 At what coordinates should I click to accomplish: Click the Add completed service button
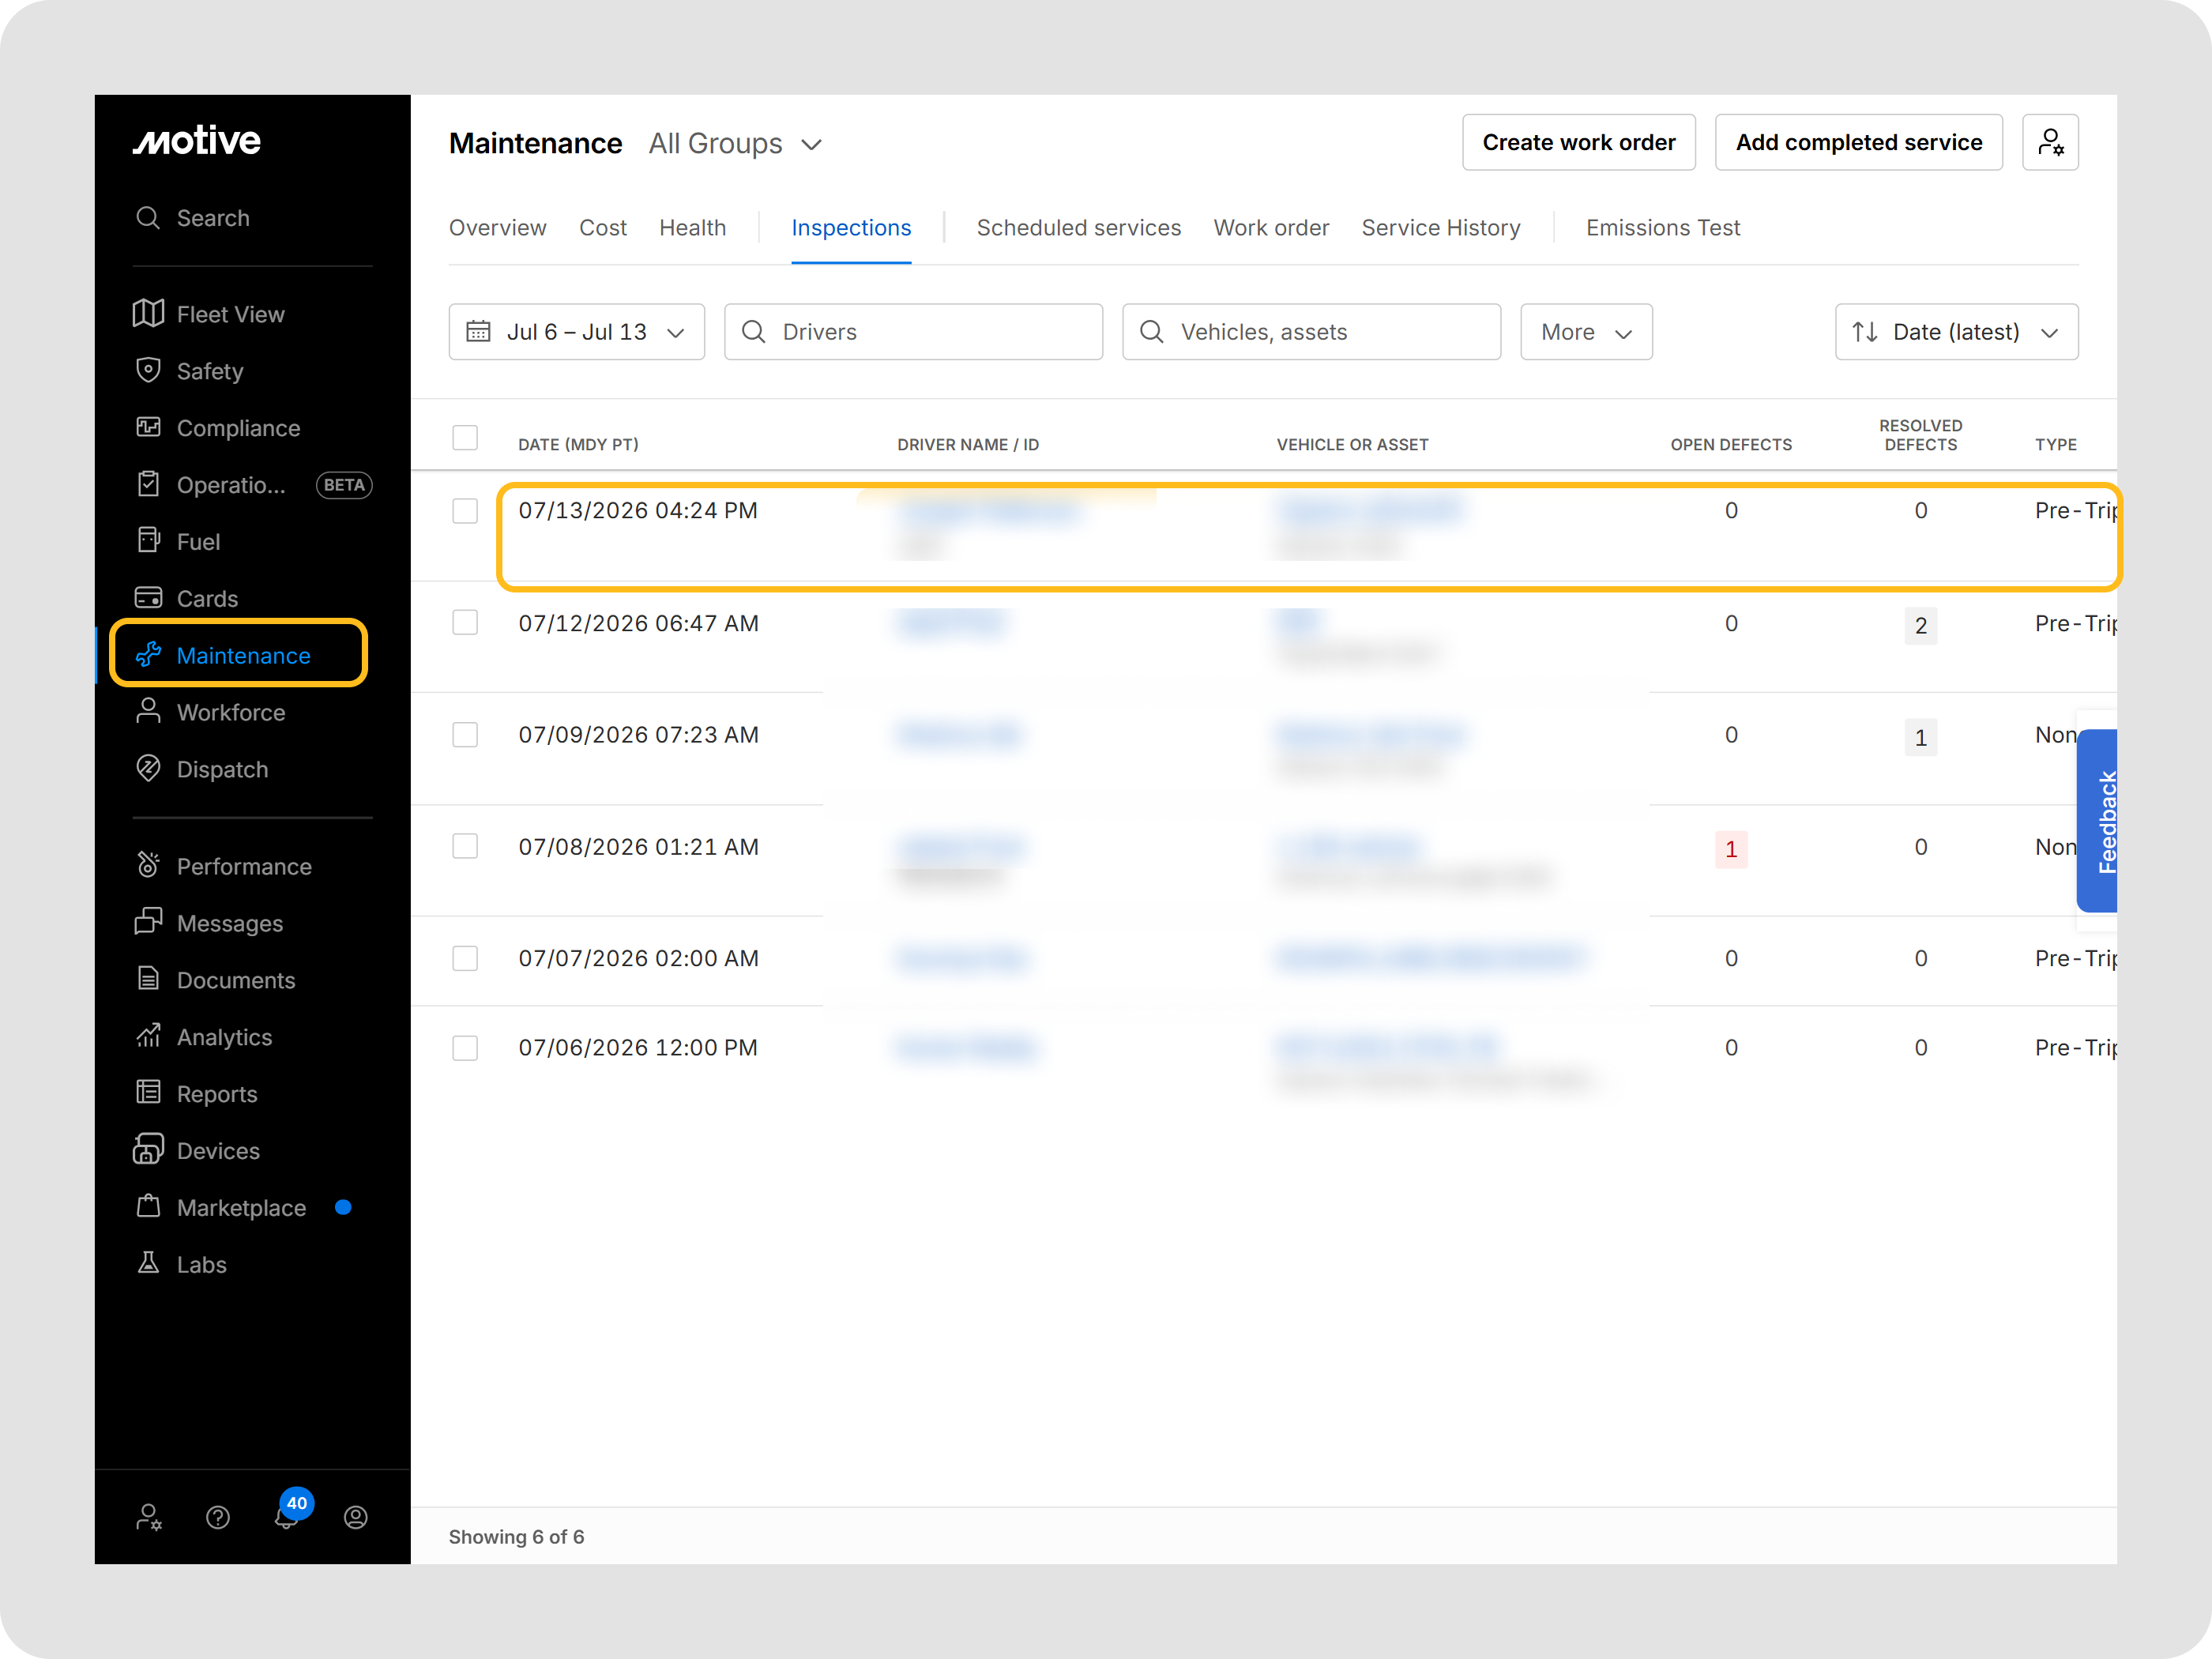coord(1858,142)
